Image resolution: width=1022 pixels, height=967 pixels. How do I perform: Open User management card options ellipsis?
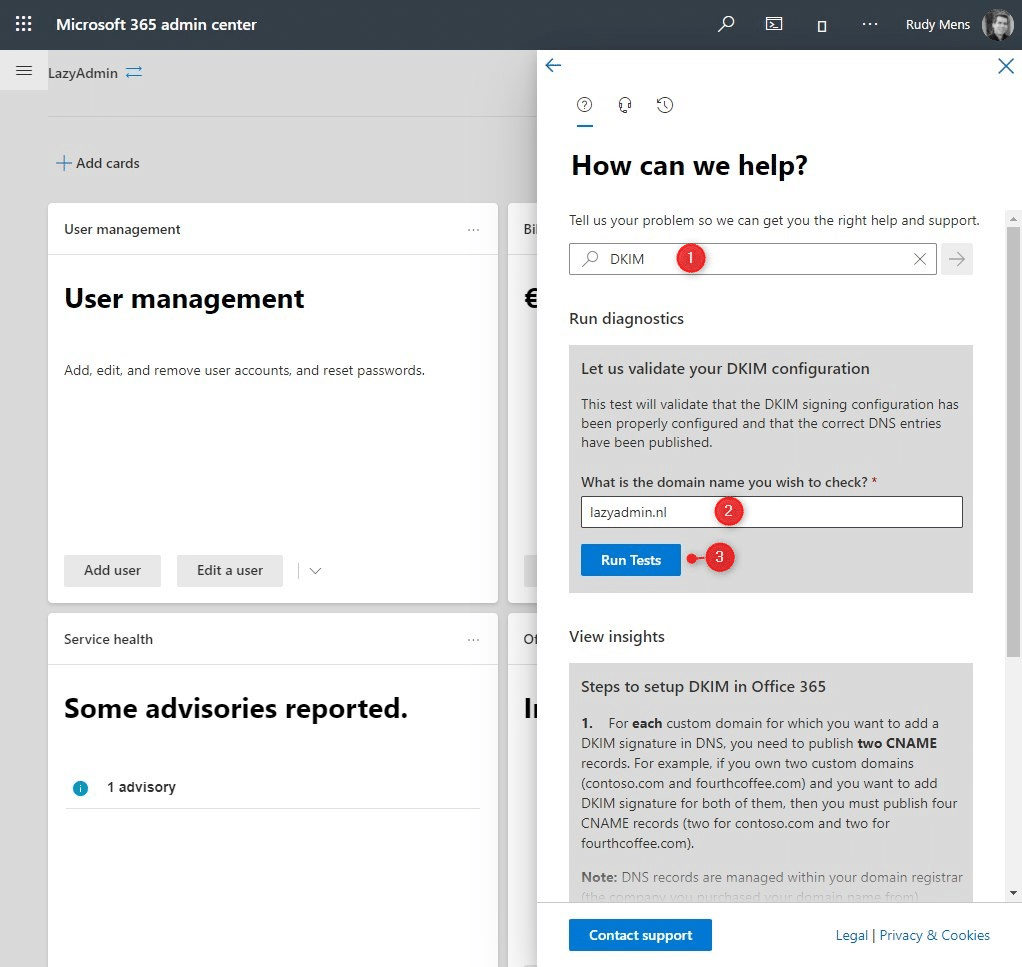(473, 229)
